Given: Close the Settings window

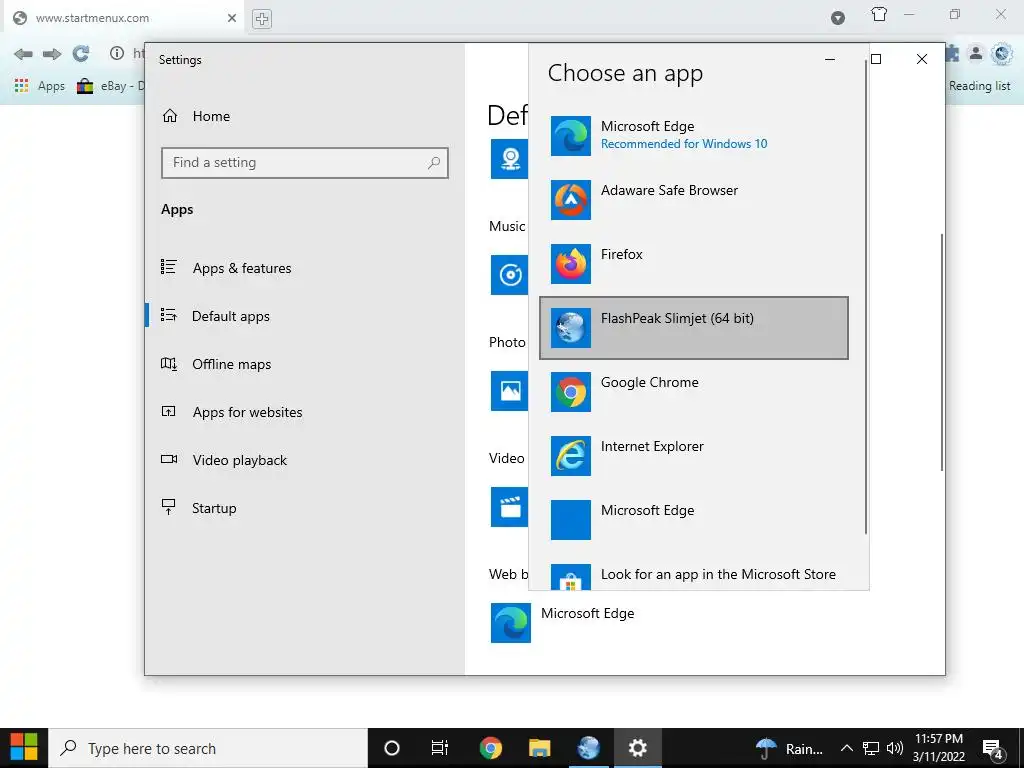Looking at the screenshot, I should pos(922,59).
